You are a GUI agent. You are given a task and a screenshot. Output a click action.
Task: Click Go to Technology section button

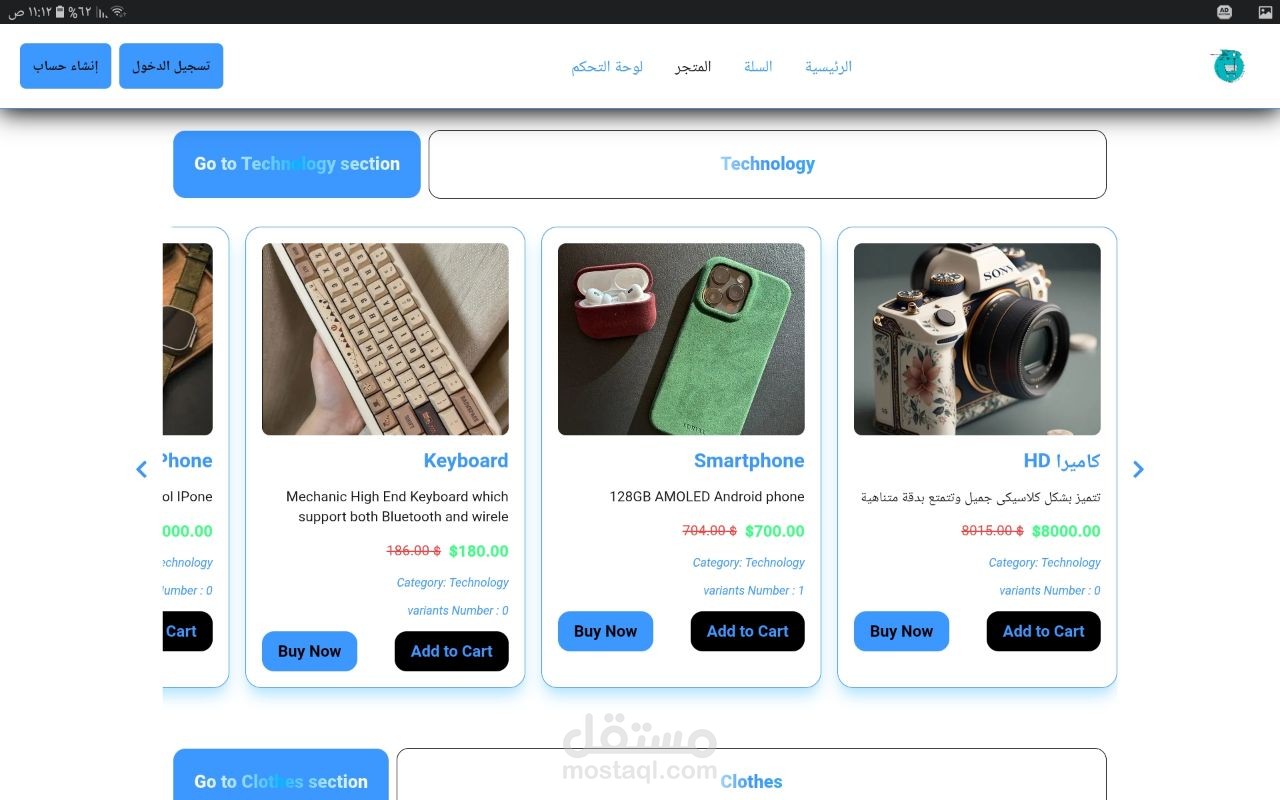[x=297, y=164]
